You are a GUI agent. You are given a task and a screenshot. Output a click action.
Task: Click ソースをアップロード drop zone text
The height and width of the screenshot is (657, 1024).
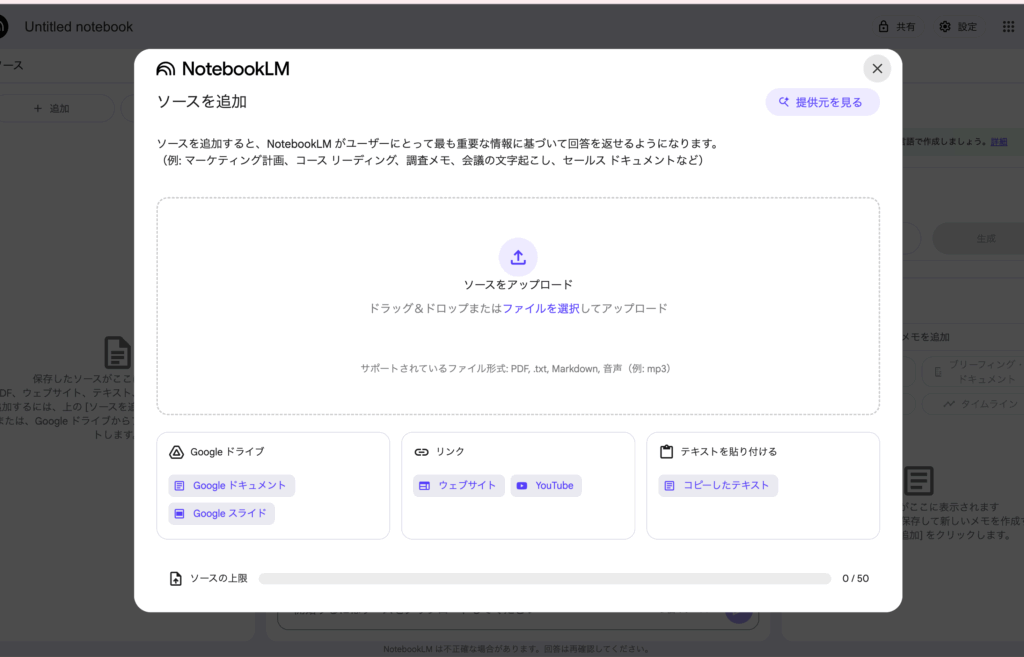point(518,285)
